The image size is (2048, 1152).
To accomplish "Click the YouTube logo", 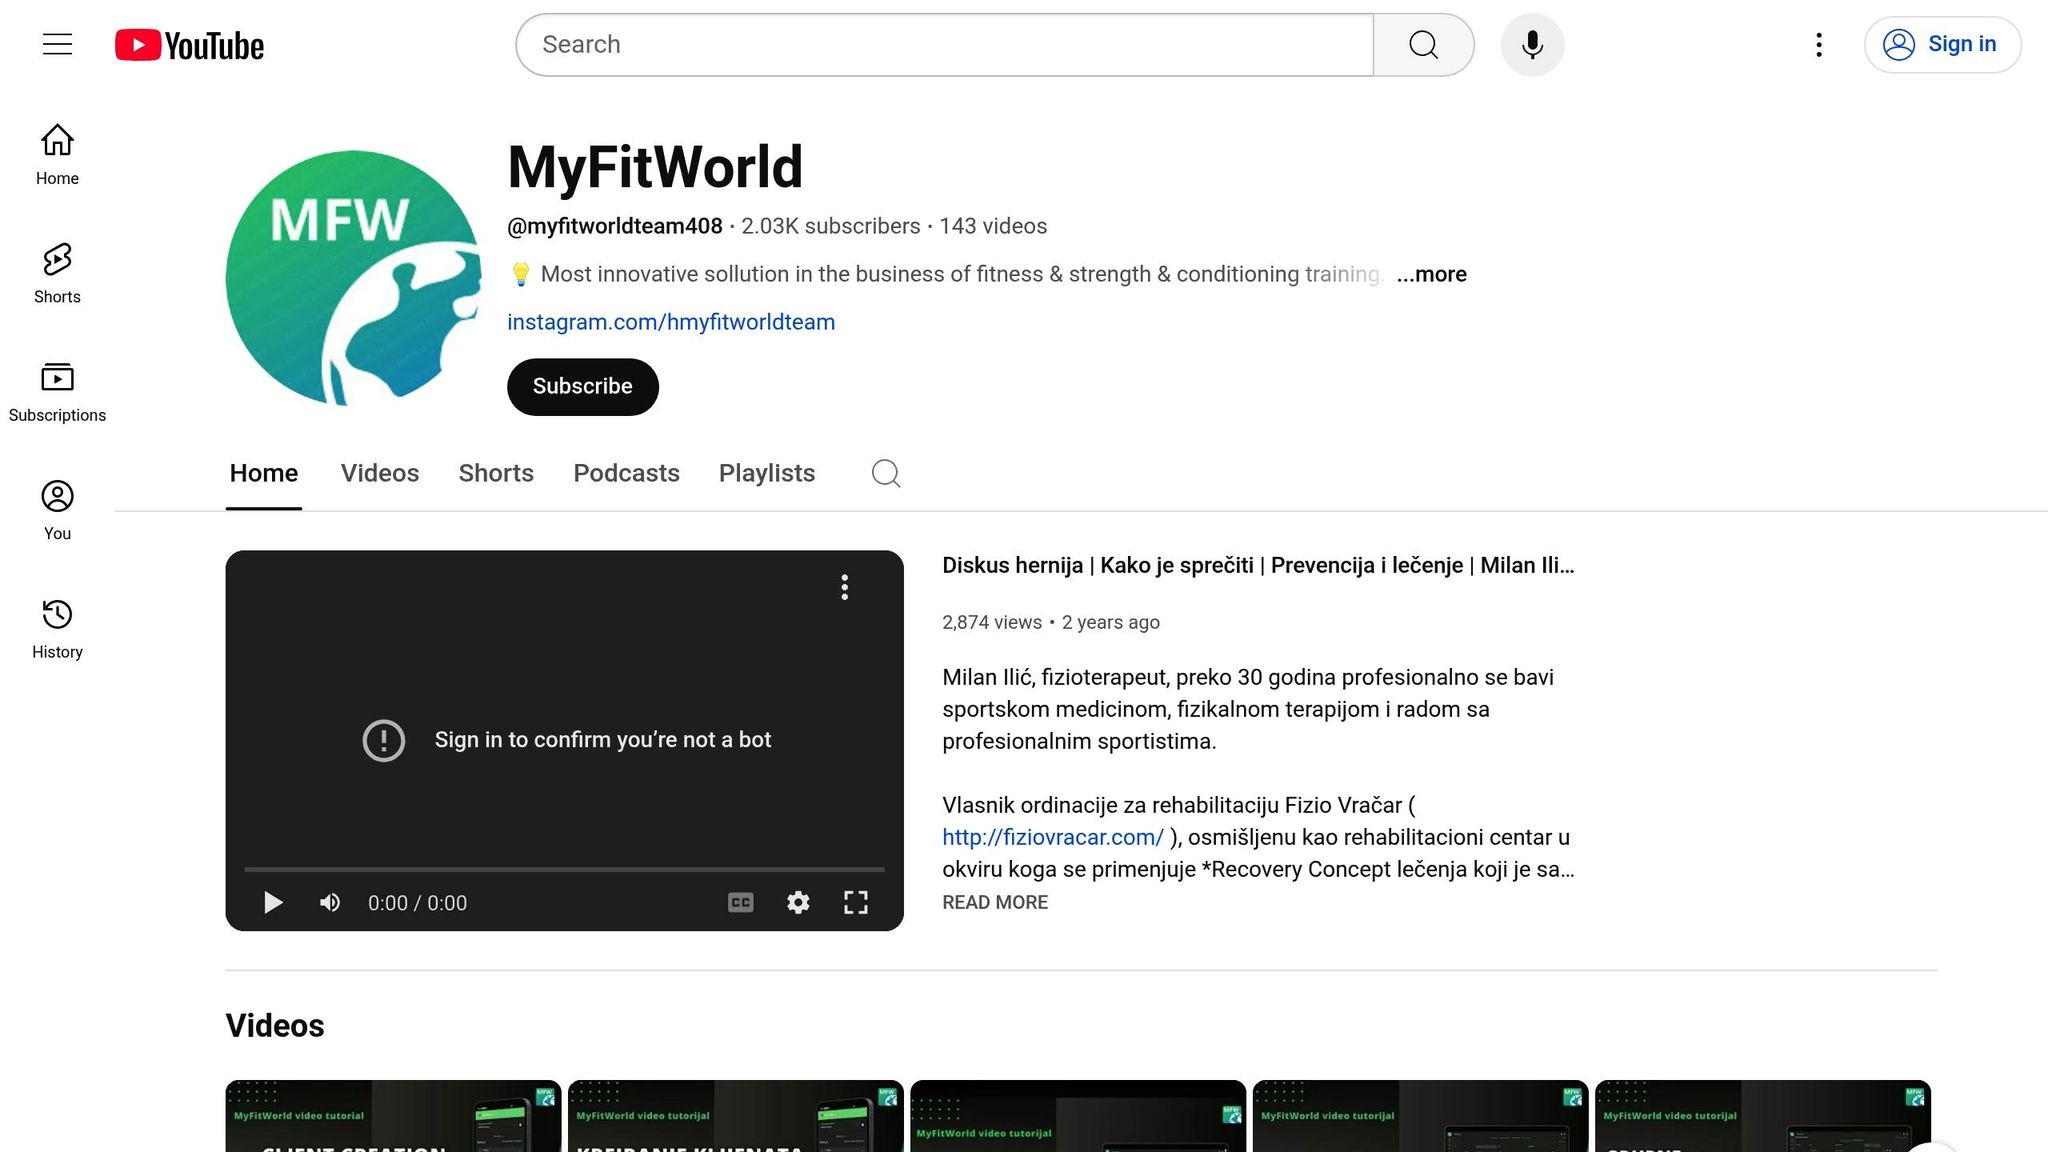I will (x=189, y=45).
